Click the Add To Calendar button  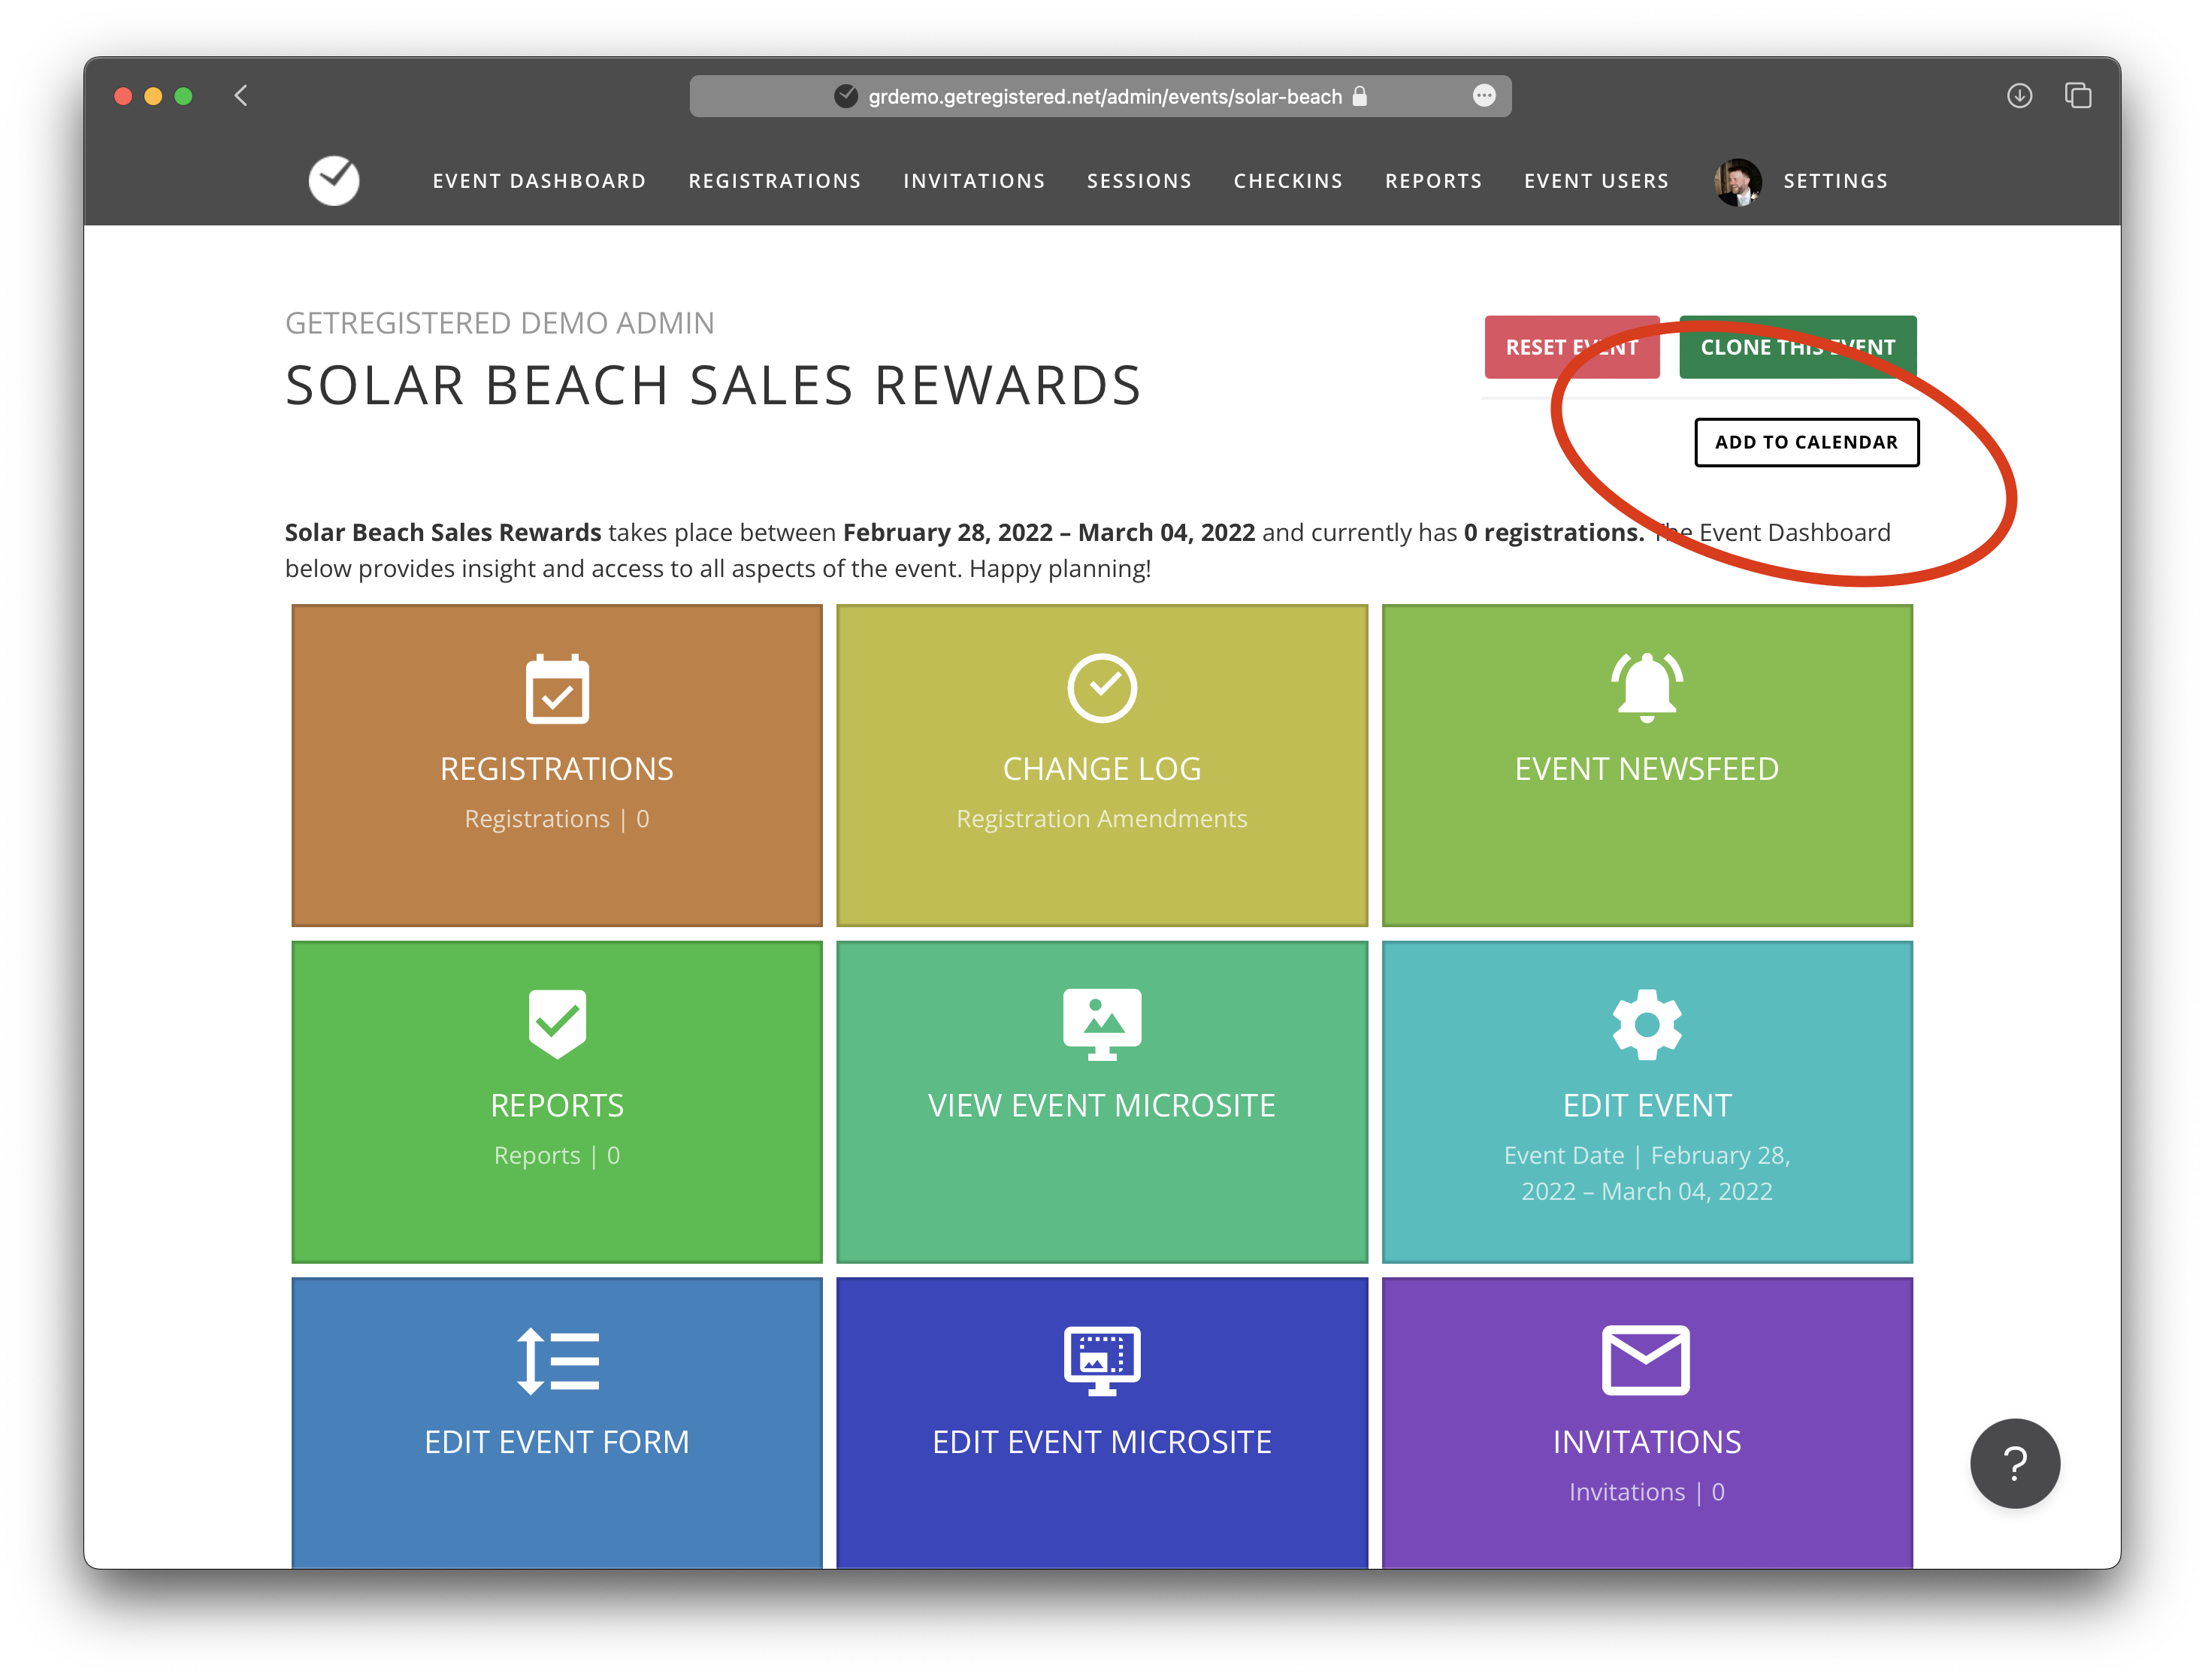coord(1806,442)
